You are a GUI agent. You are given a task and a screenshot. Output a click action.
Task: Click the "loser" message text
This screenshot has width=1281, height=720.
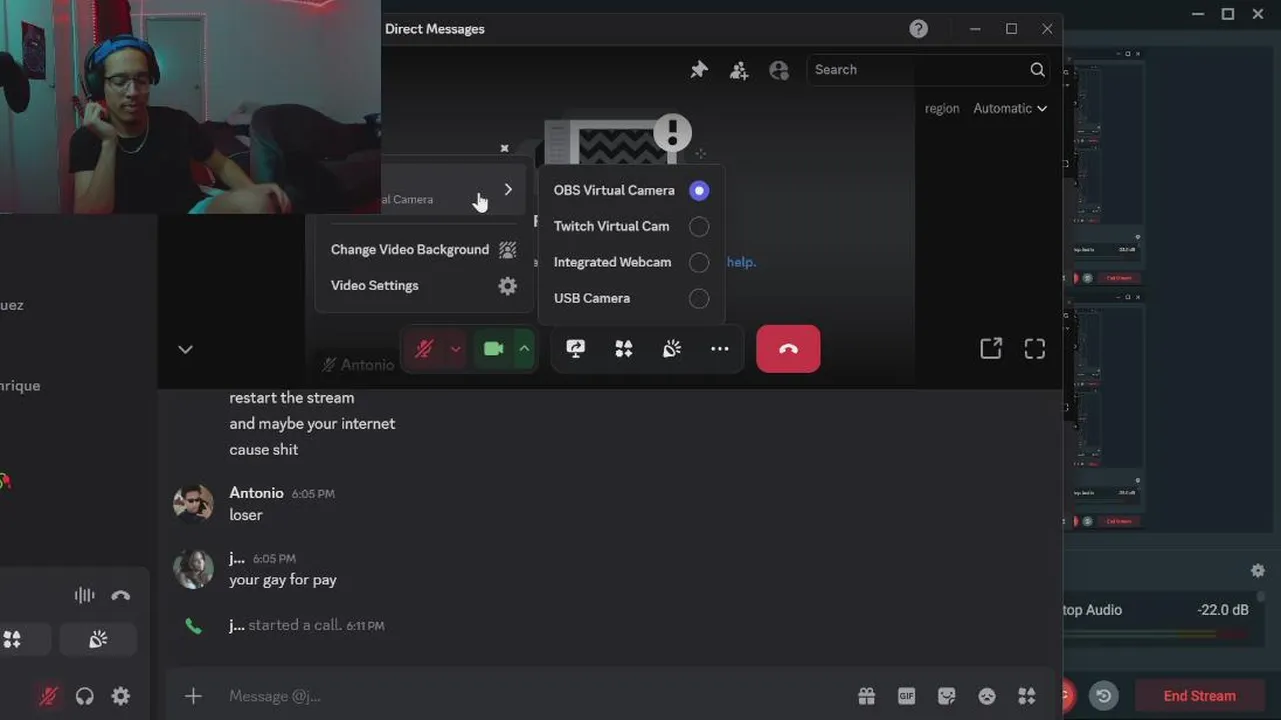tap(246, 515)
